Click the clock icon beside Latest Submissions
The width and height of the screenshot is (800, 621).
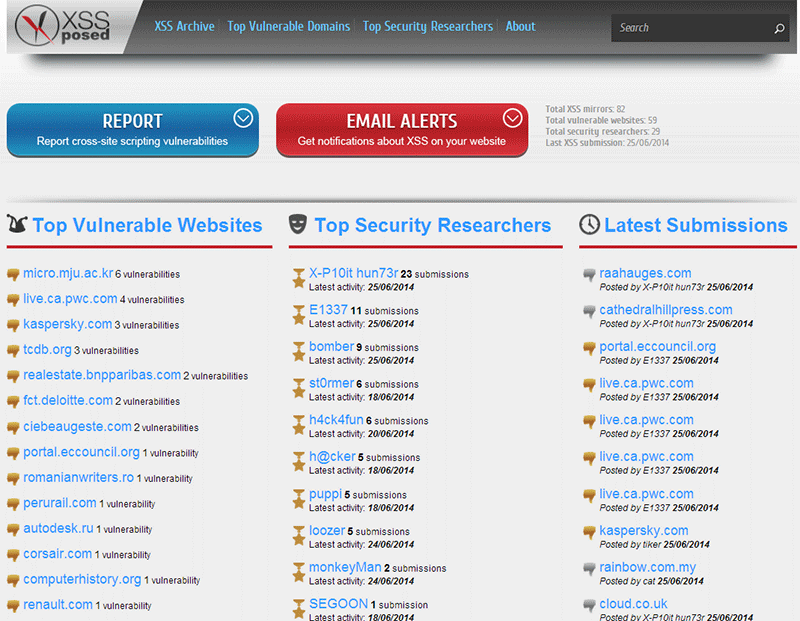point(589,225)
